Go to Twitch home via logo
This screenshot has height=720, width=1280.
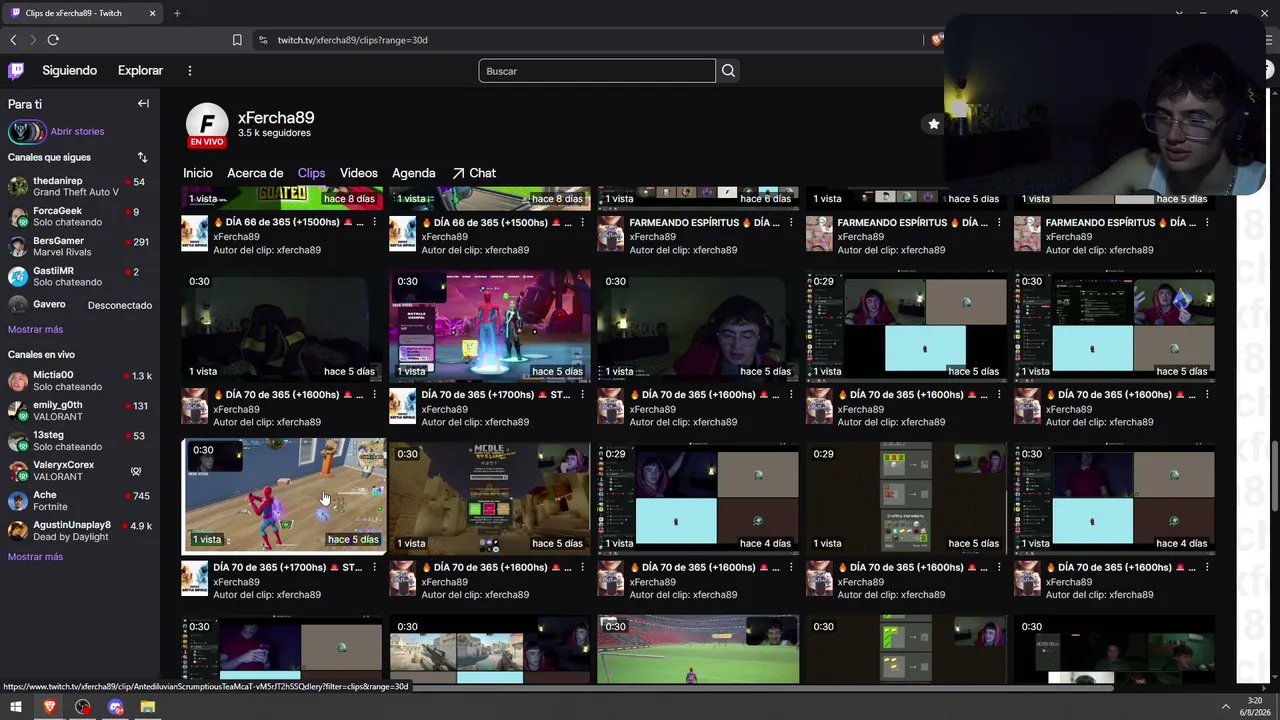click(x=16, y=70)
